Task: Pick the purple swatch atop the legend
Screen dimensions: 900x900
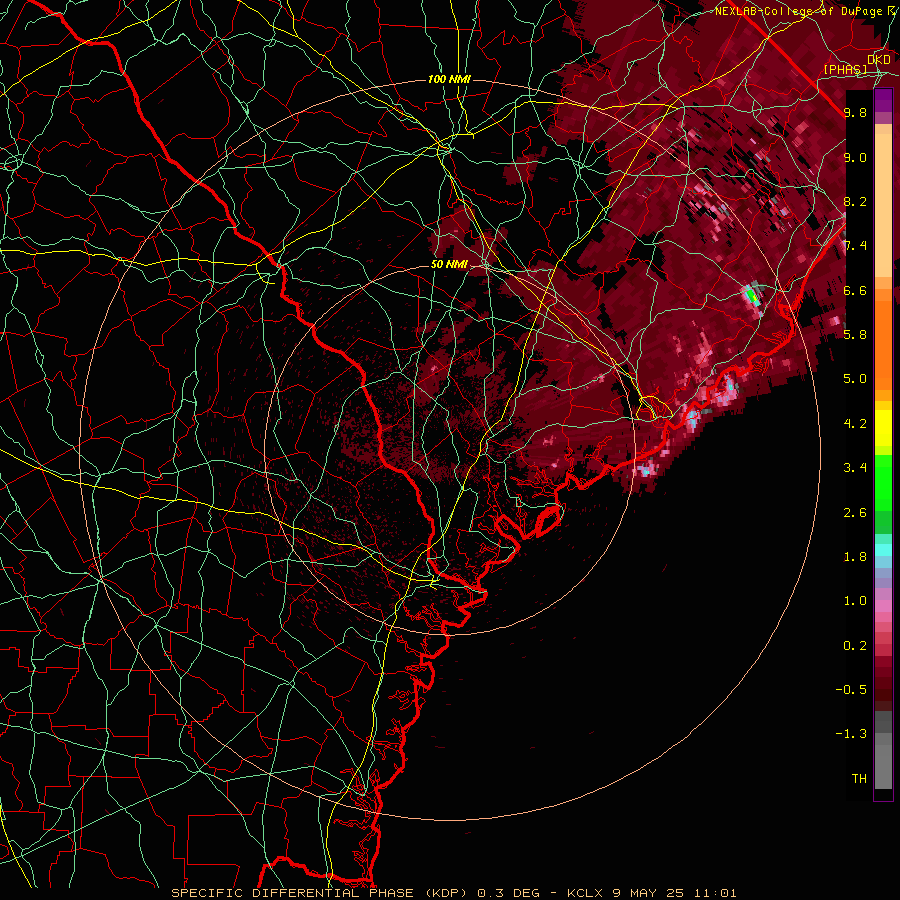Action: pyautogui.click(x=883, y=100)
